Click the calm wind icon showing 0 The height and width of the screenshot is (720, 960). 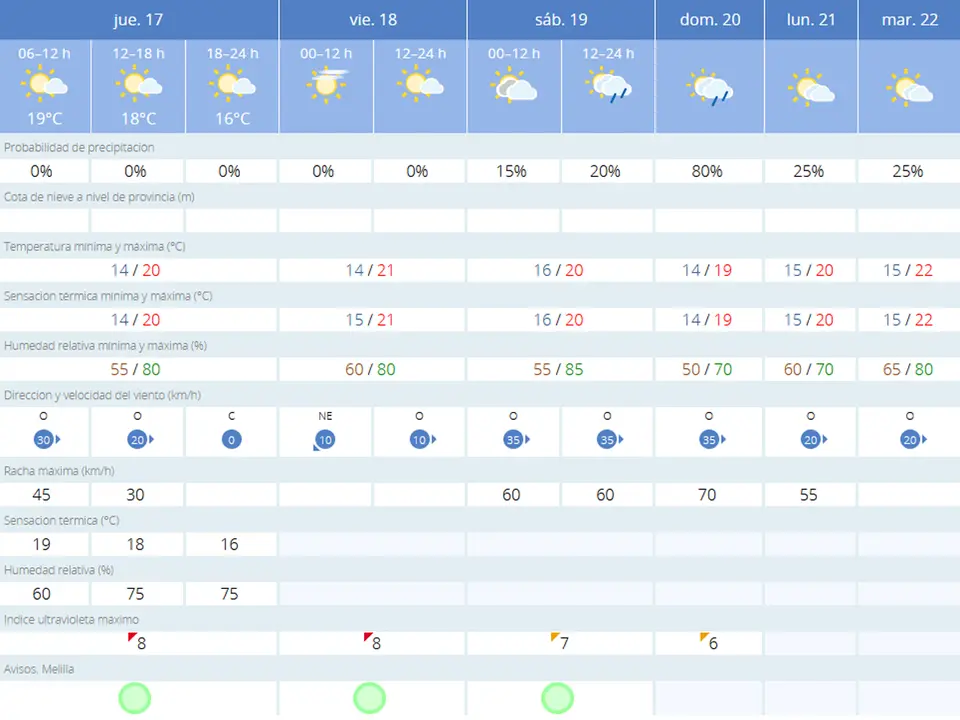(231, 440)
